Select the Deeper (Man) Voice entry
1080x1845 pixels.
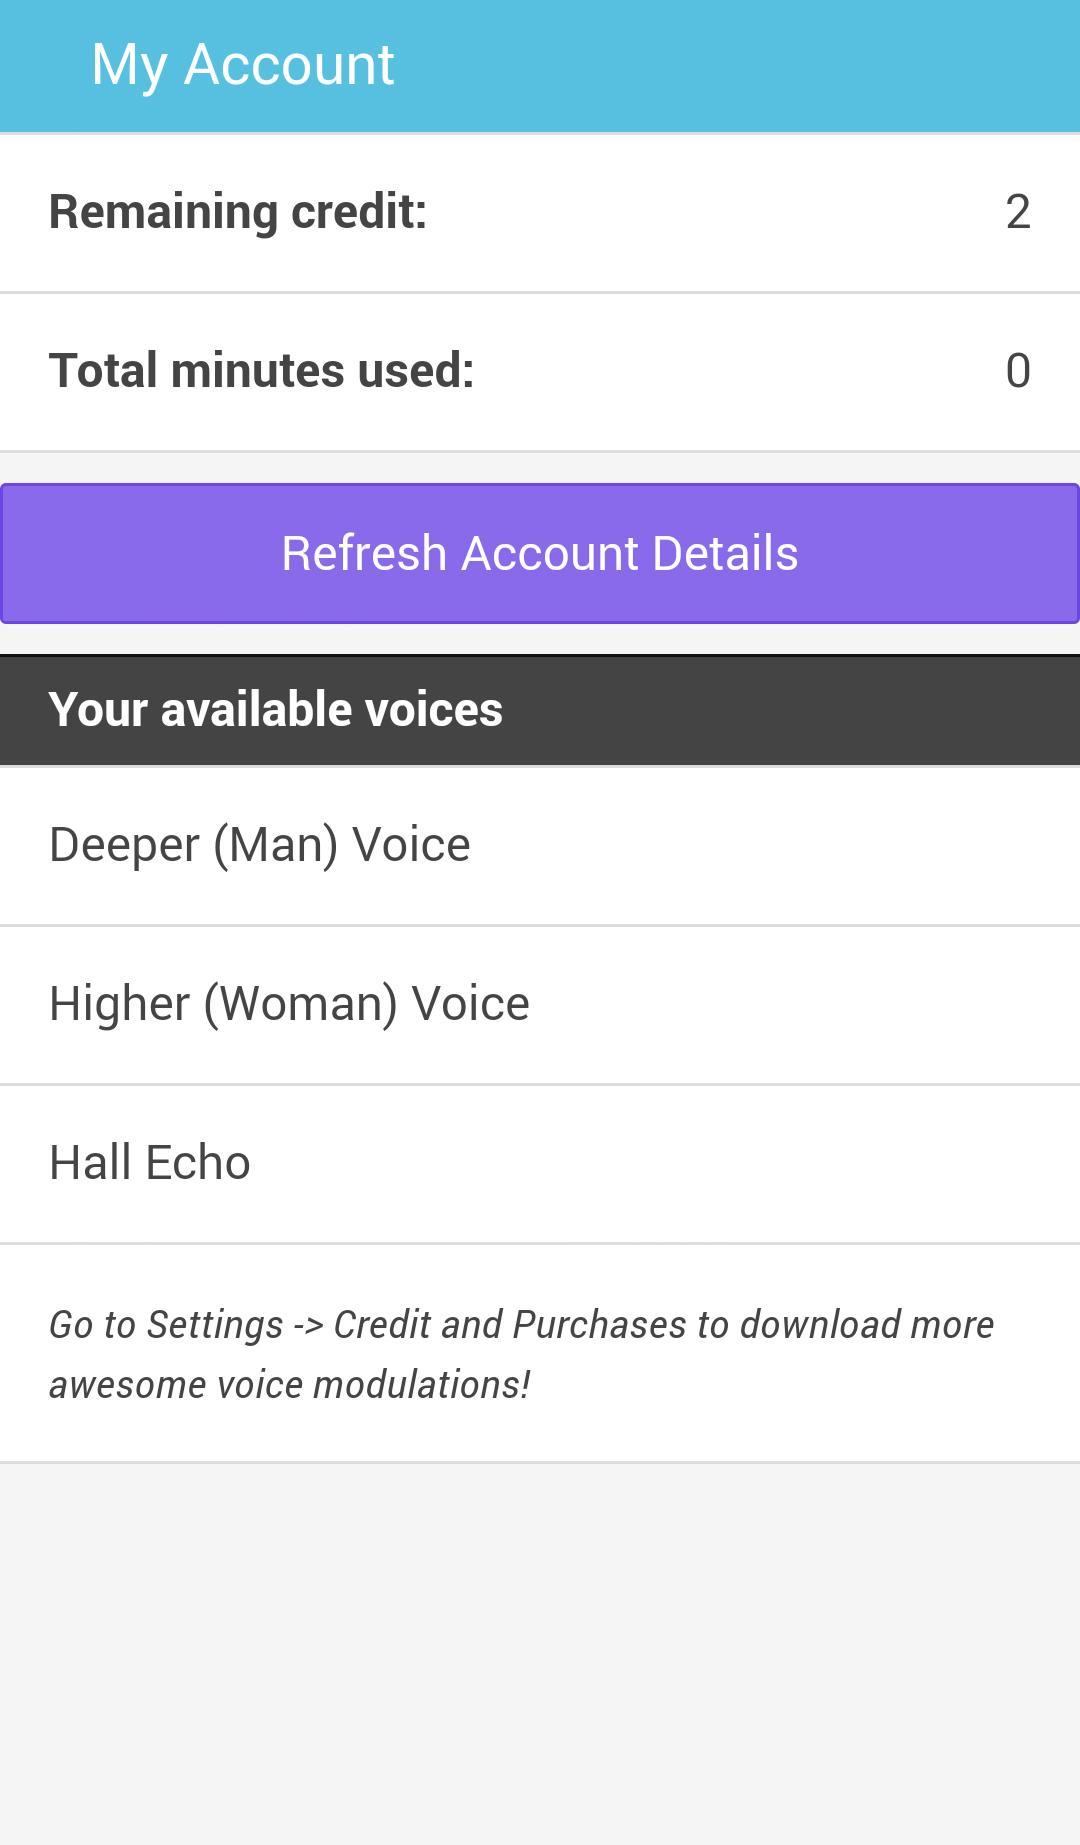click(260, 845)
